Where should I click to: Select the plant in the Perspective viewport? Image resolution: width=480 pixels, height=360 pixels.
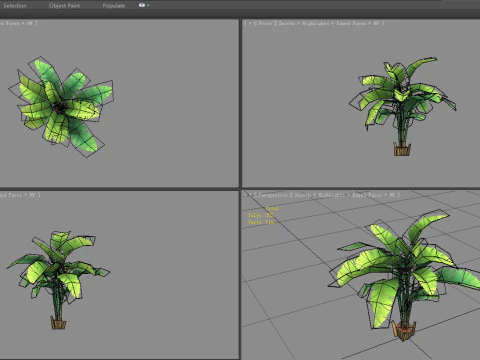(x=405, y=274)
